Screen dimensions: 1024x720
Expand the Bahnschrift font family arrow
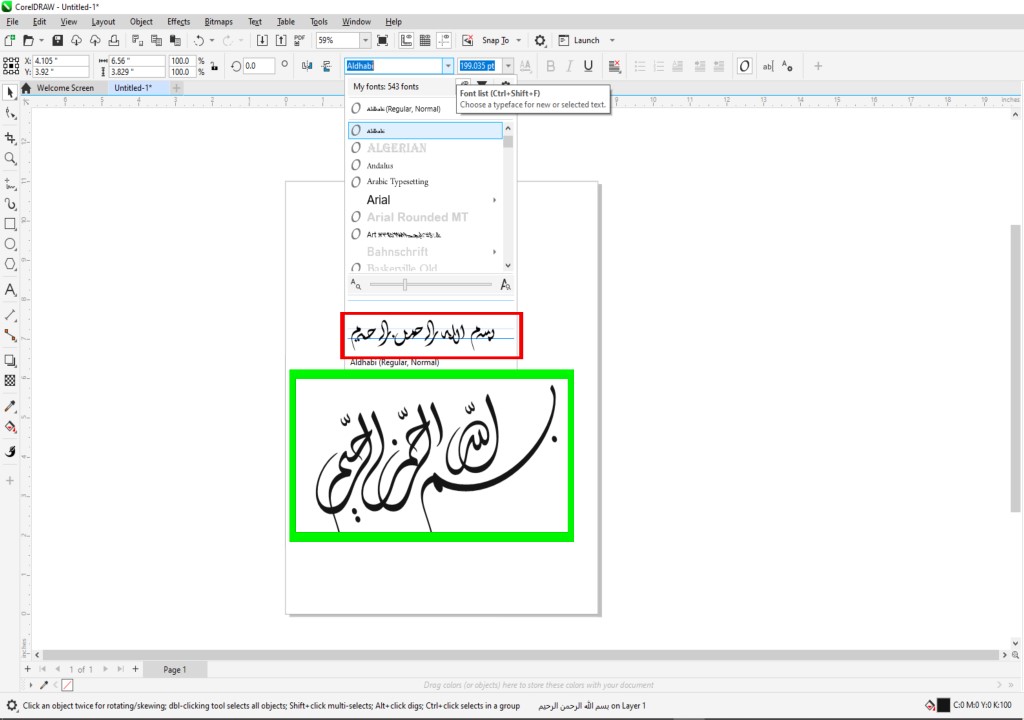(x=494, y=252)
